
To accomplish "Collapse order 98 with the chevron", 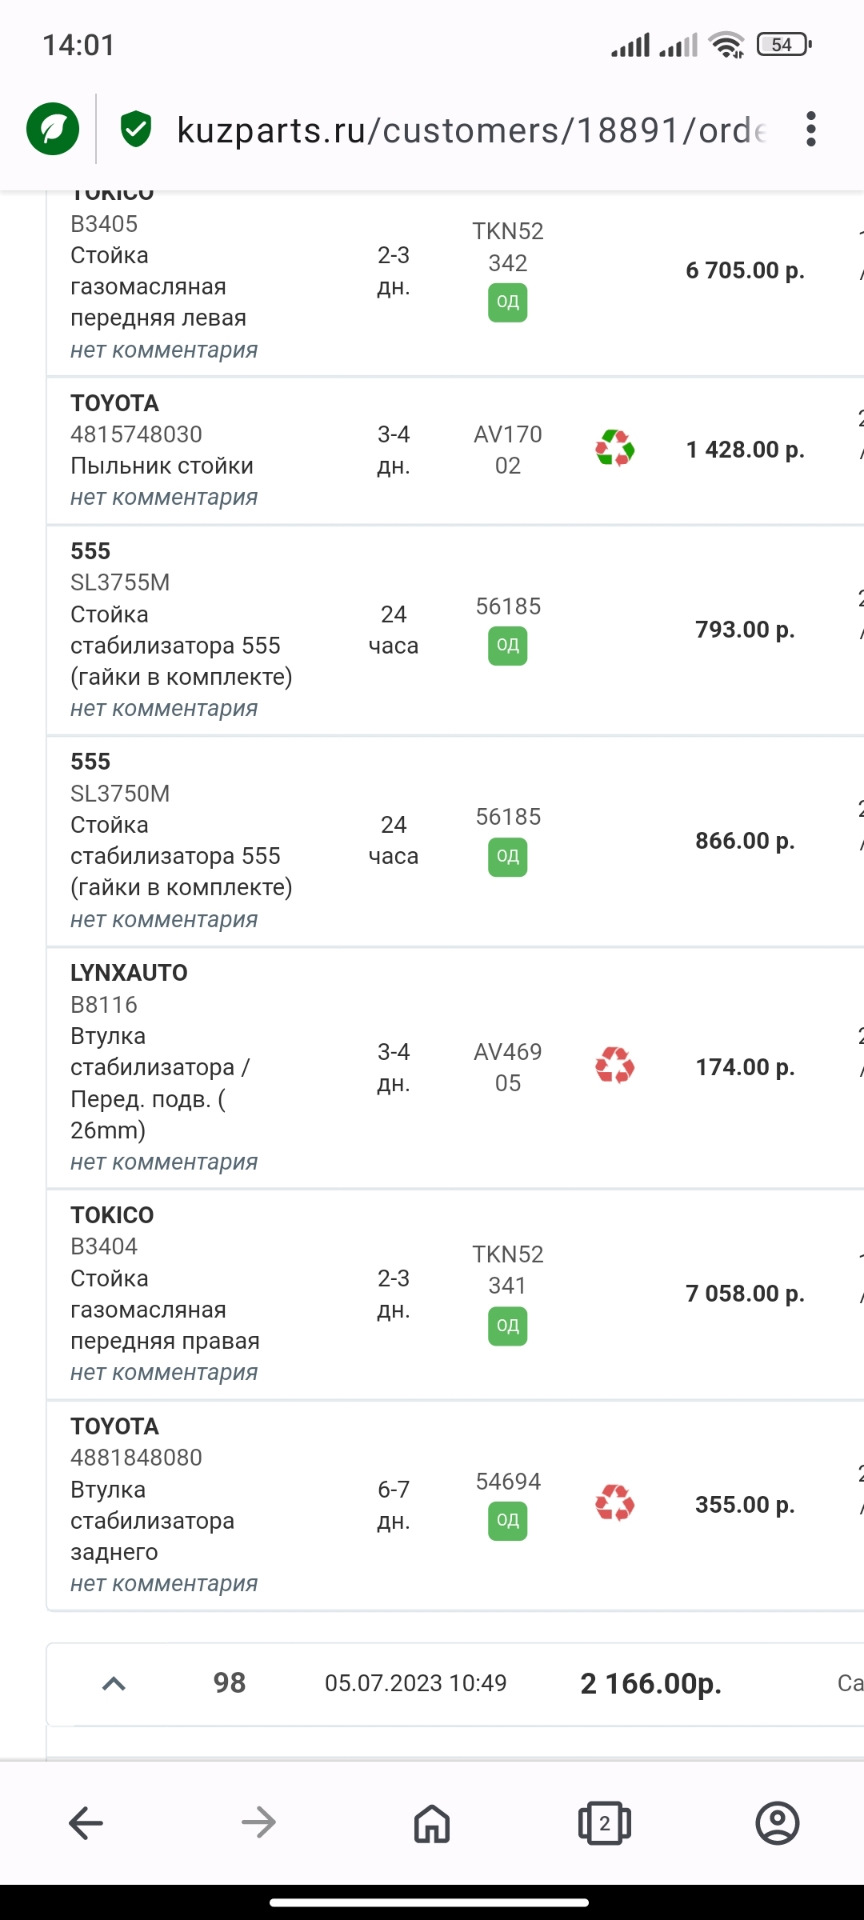I will pos(114,1683).
